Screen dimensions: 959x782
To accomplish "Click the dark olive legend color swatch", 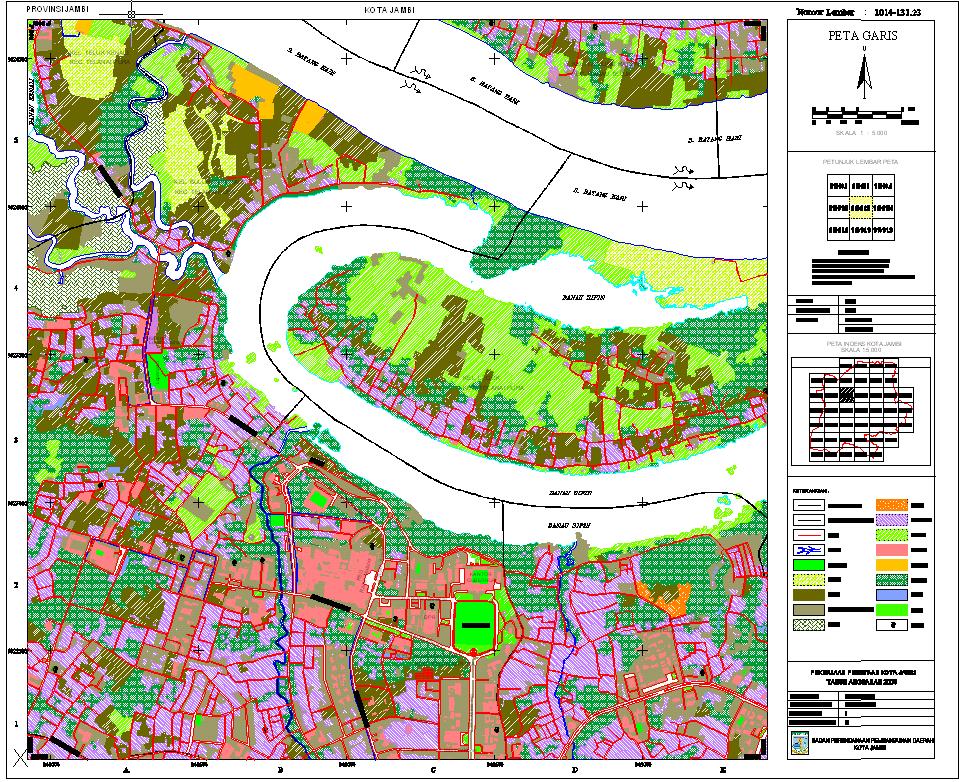I will coord(809,595).
